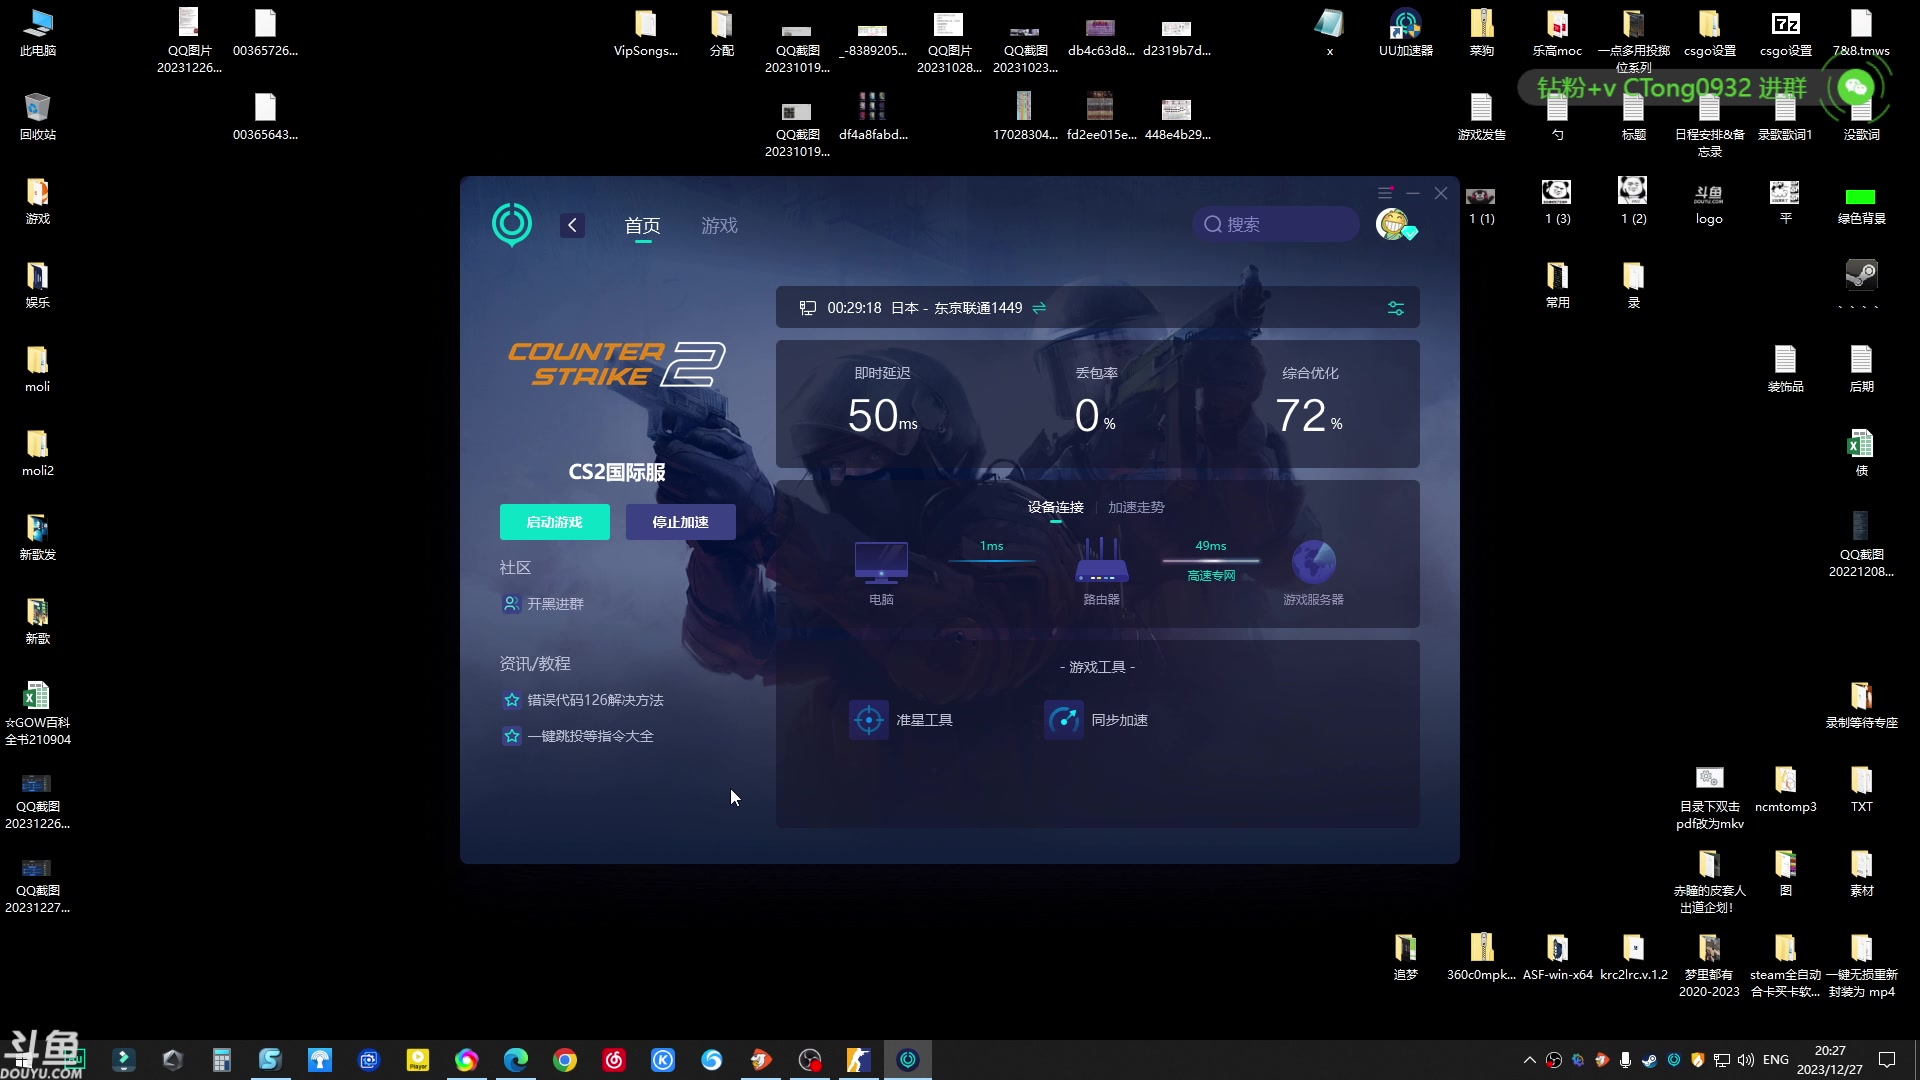
Task: Open 错误代码126解决方法 article
Action: click(583, 700)
